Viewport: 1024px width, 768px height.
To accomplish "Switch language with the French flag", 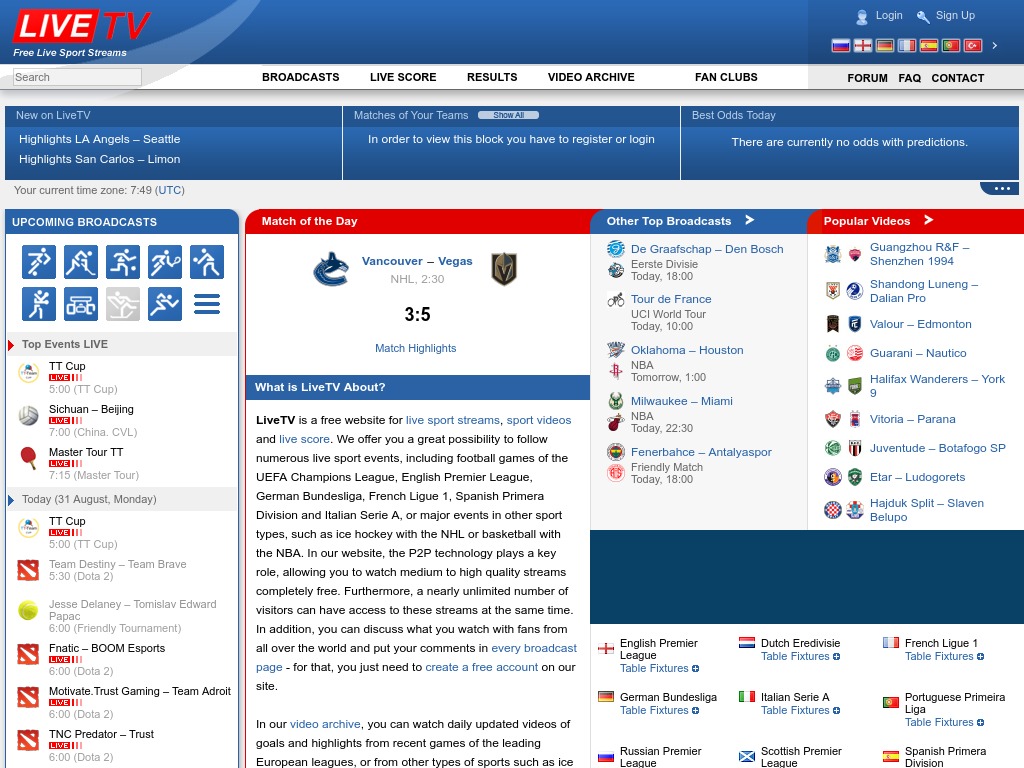I will [906, 45].
